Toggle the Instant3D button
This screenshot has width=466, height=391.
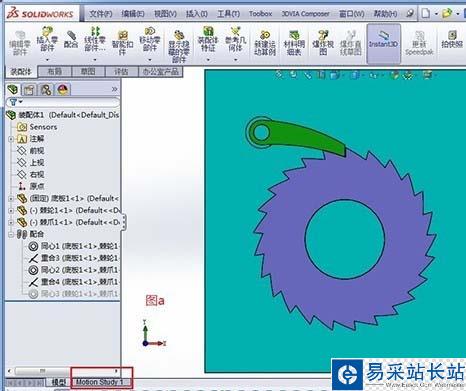tap(383, 43)
